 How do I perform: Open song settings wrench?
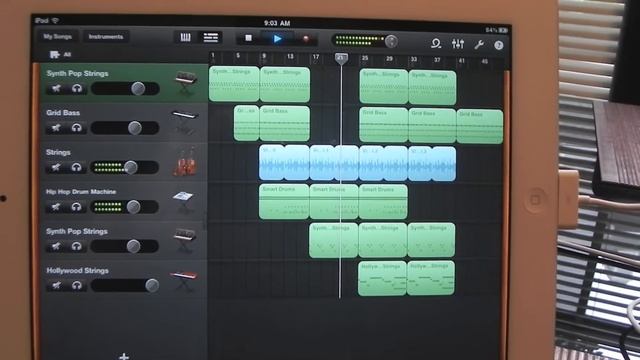click(479, 44)
